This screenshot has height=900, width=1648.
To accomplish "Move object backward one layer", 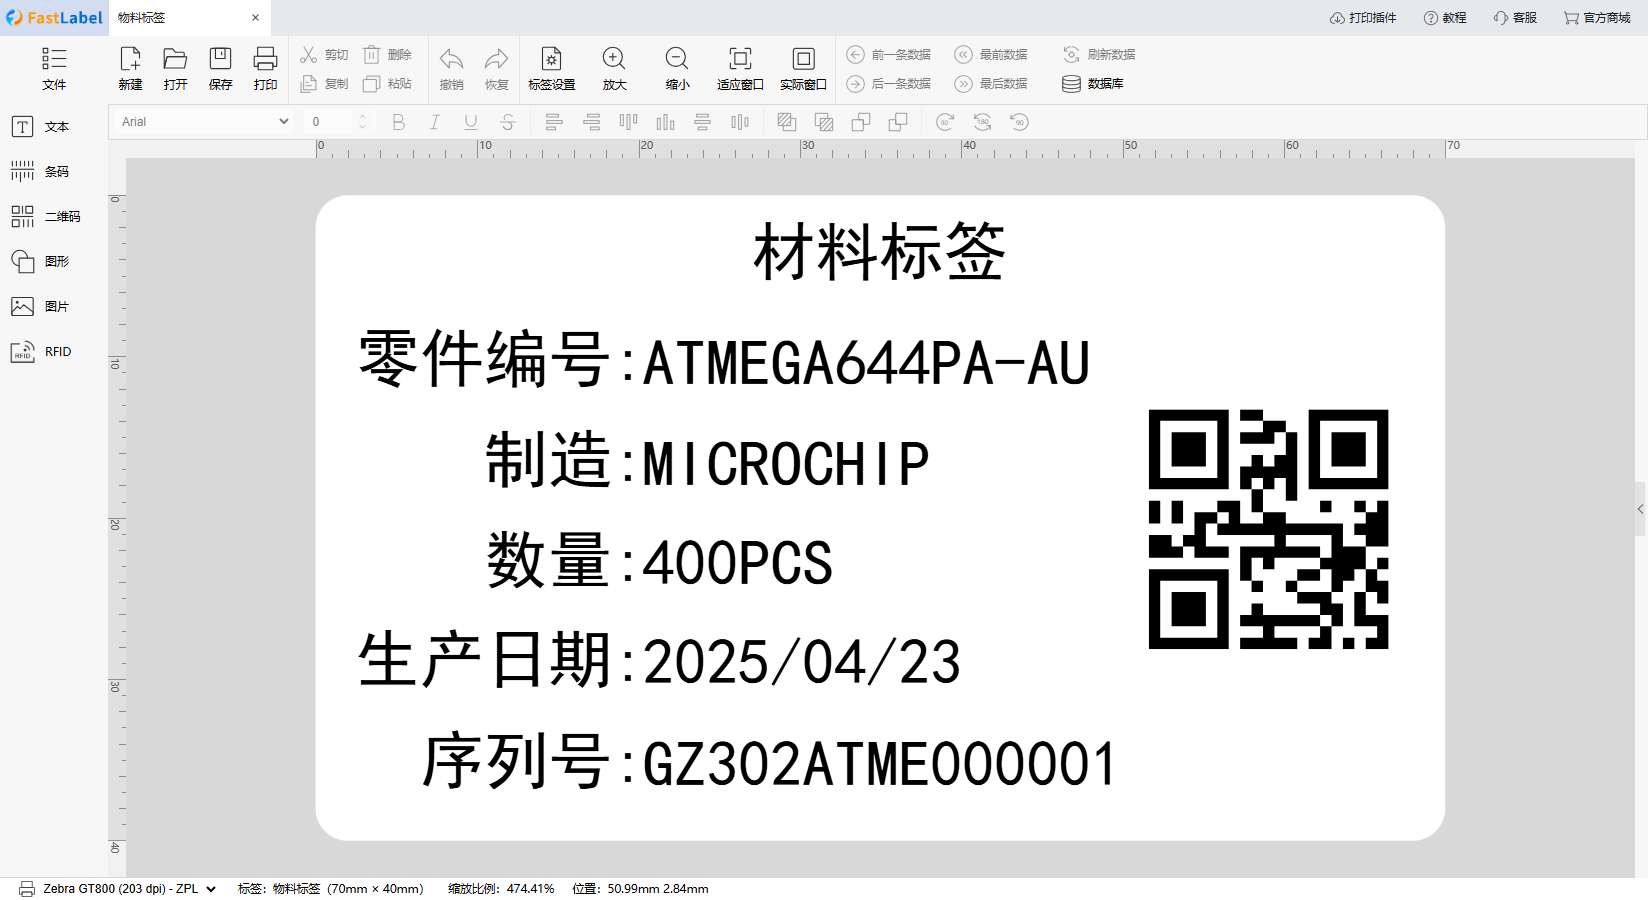I will tap(898, 122).
